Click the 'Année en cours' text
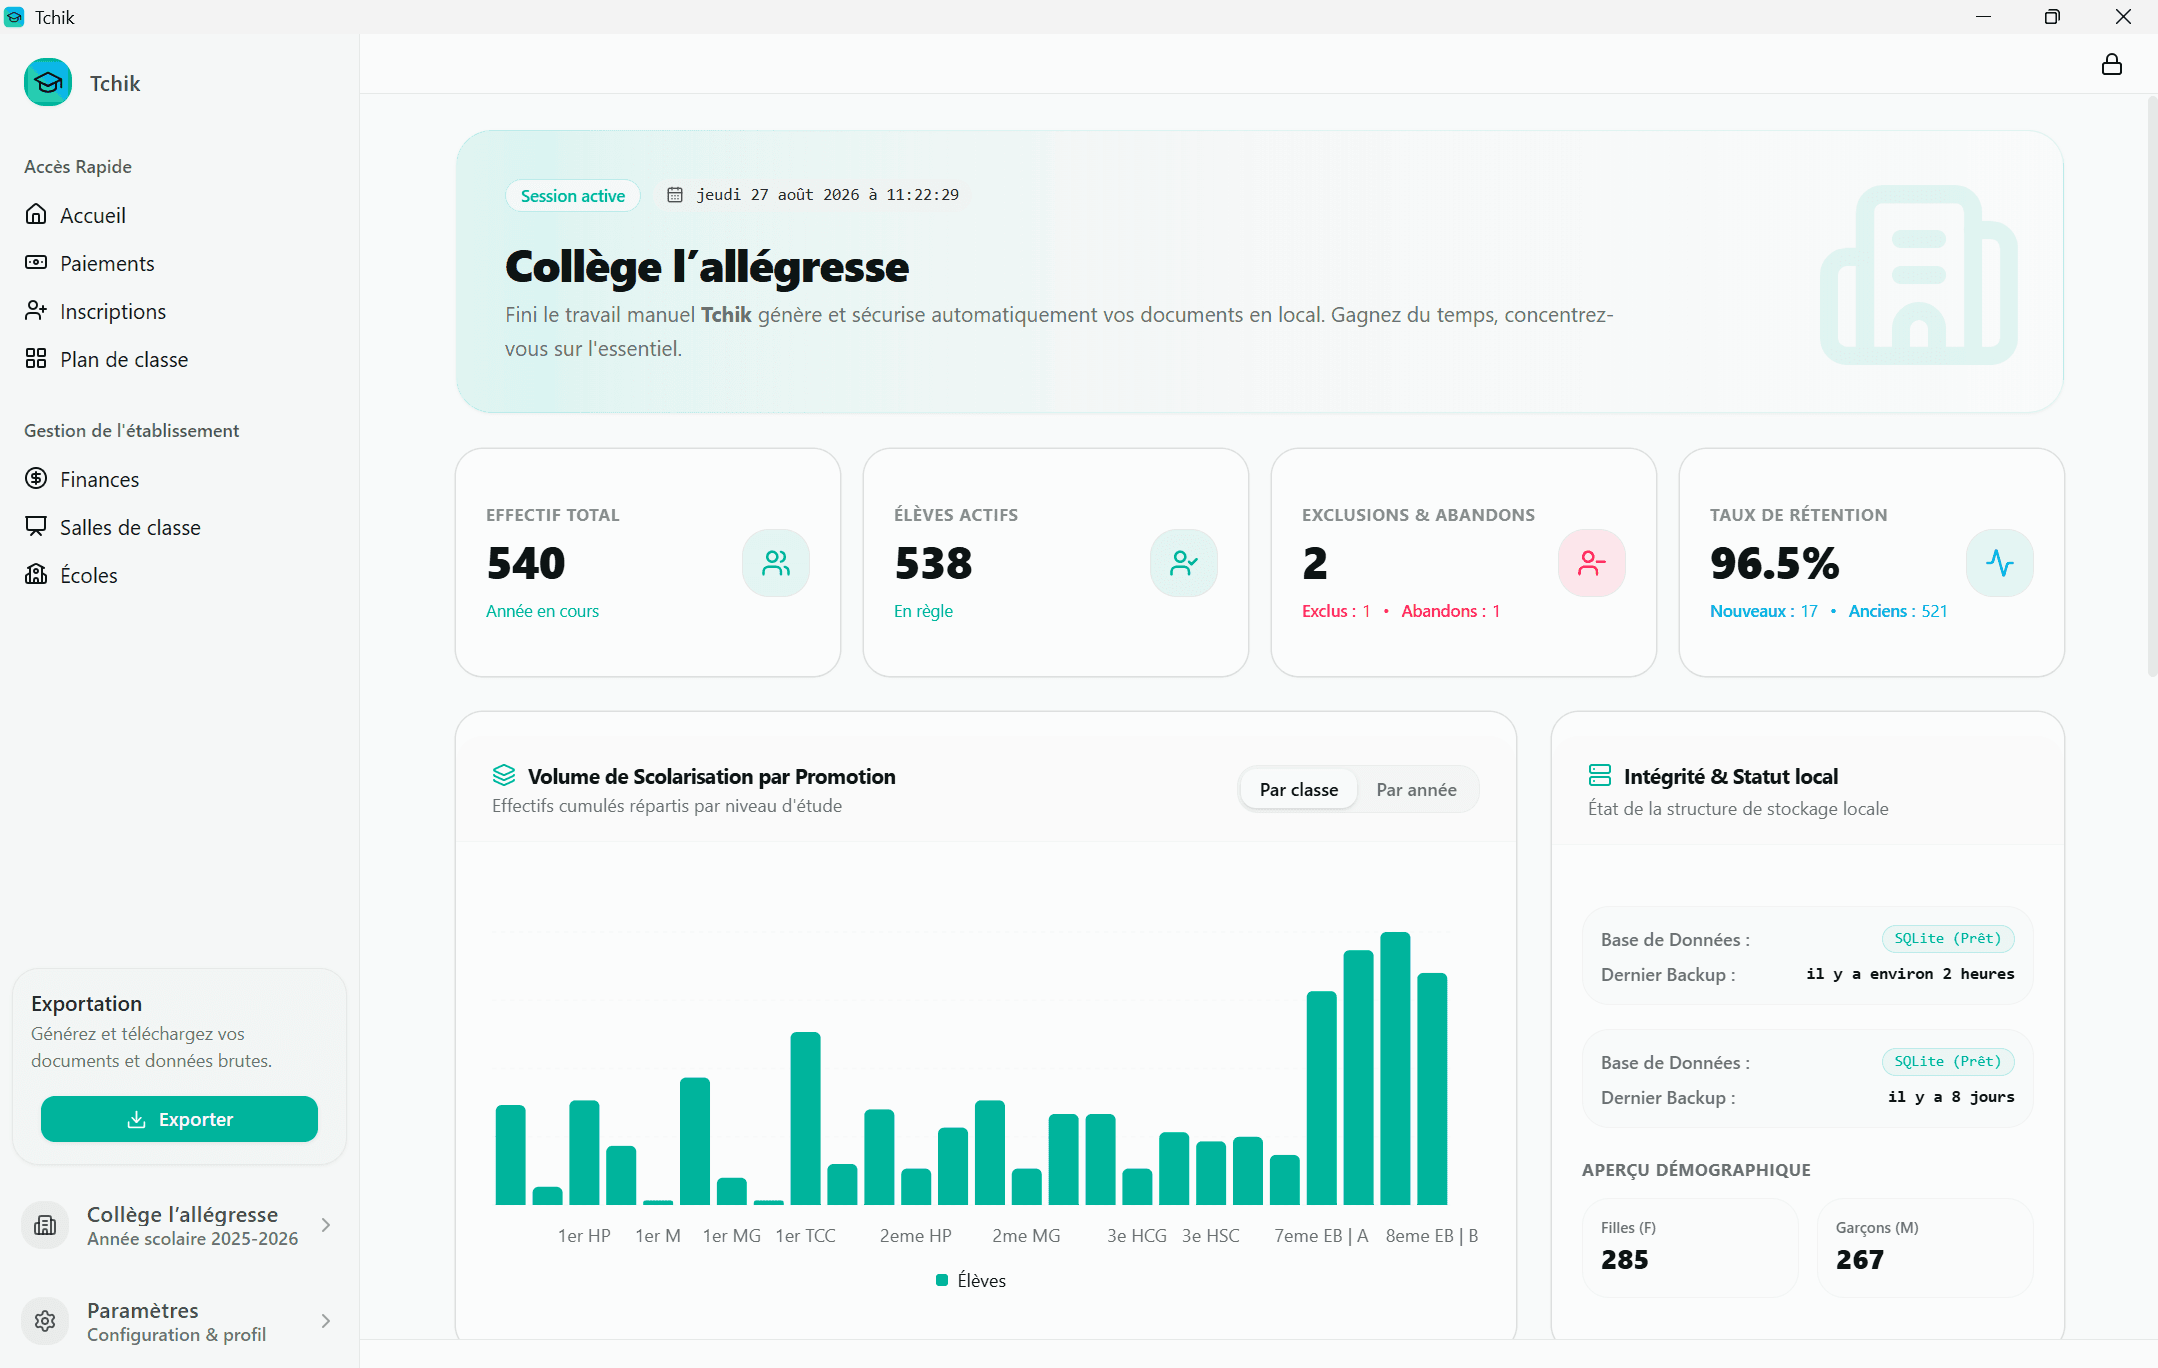Screen dimensions: 2158x1368 pos(542,611)
